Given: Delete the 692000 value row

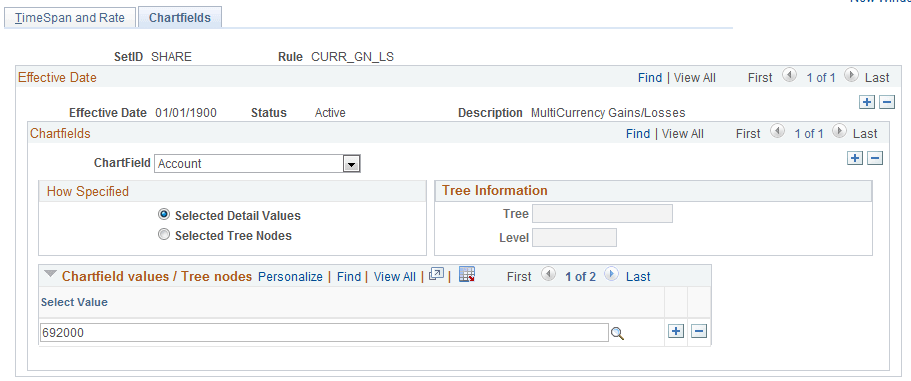Looking at the screenshot, I should [699, 332].
